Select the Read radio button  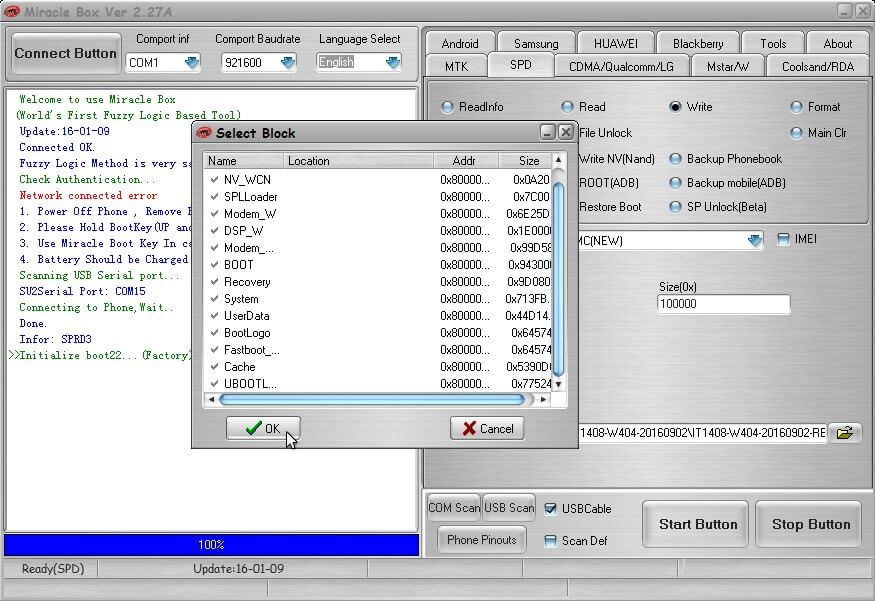[x=568, y=107]
